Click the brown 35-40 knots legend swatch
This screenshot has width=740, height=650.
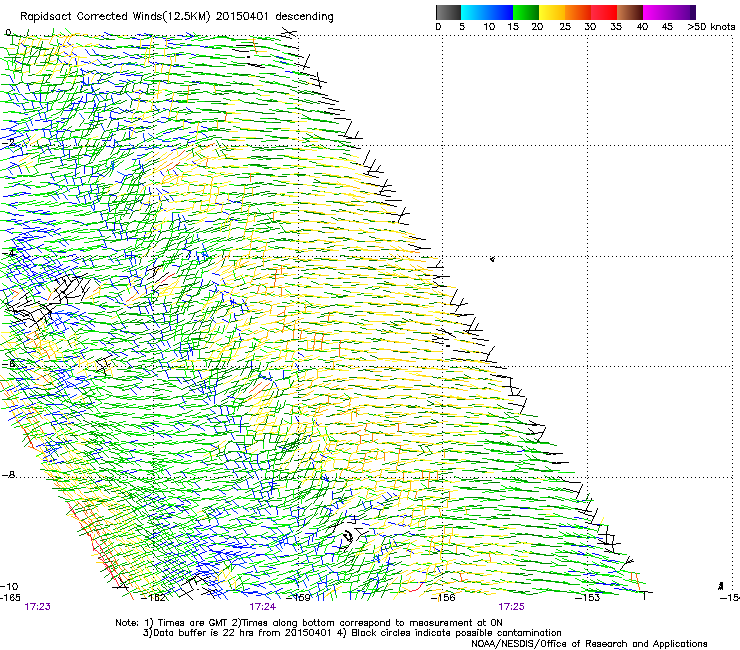pos(630,12)
